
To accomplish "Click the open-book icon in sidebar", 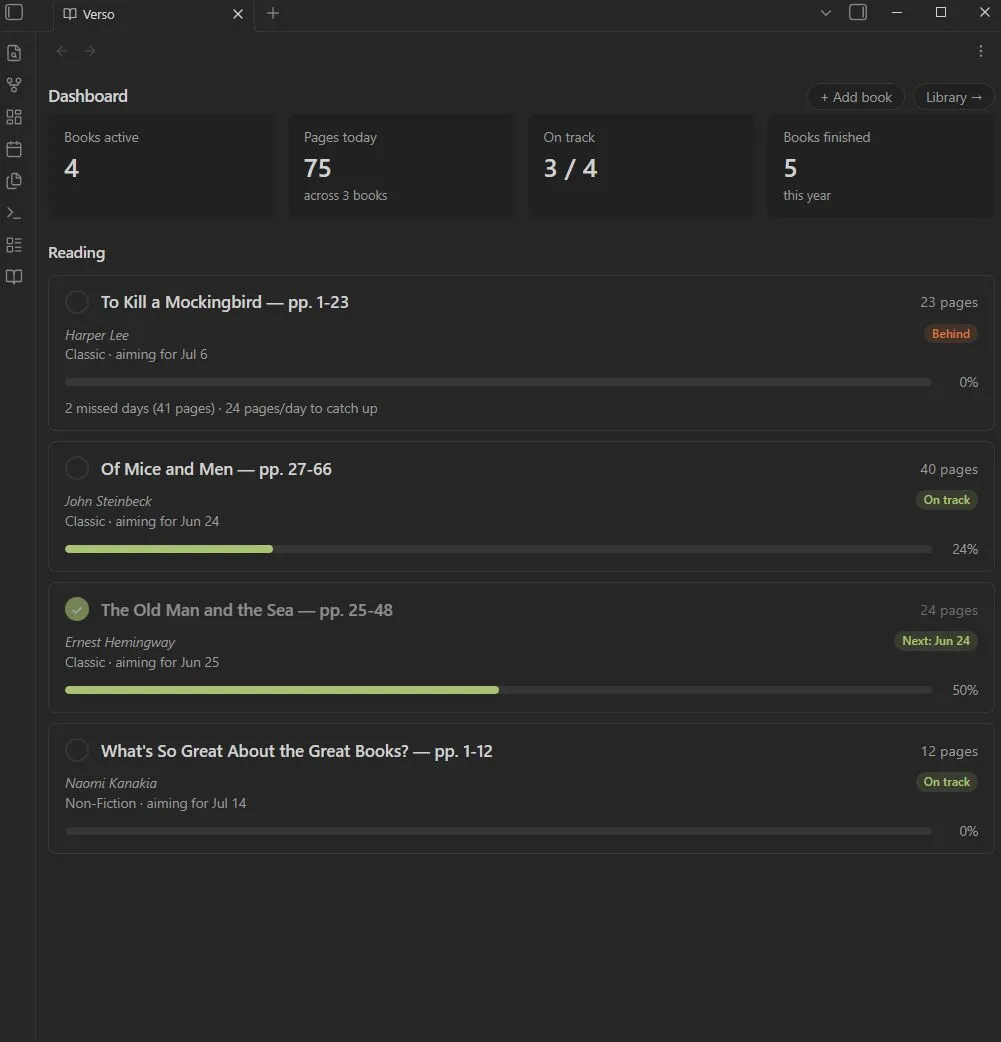I will (14, 276).
